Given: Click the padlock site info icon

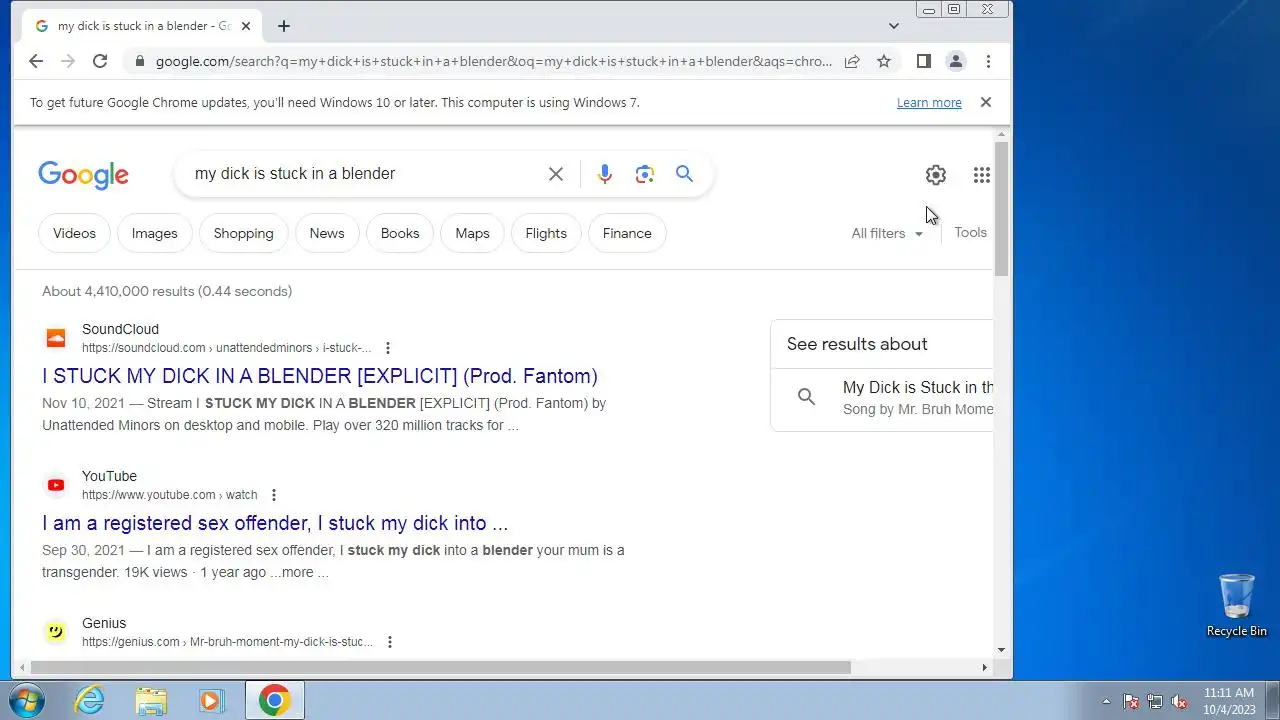Looking at the screenshot, I should coord(138,61).
